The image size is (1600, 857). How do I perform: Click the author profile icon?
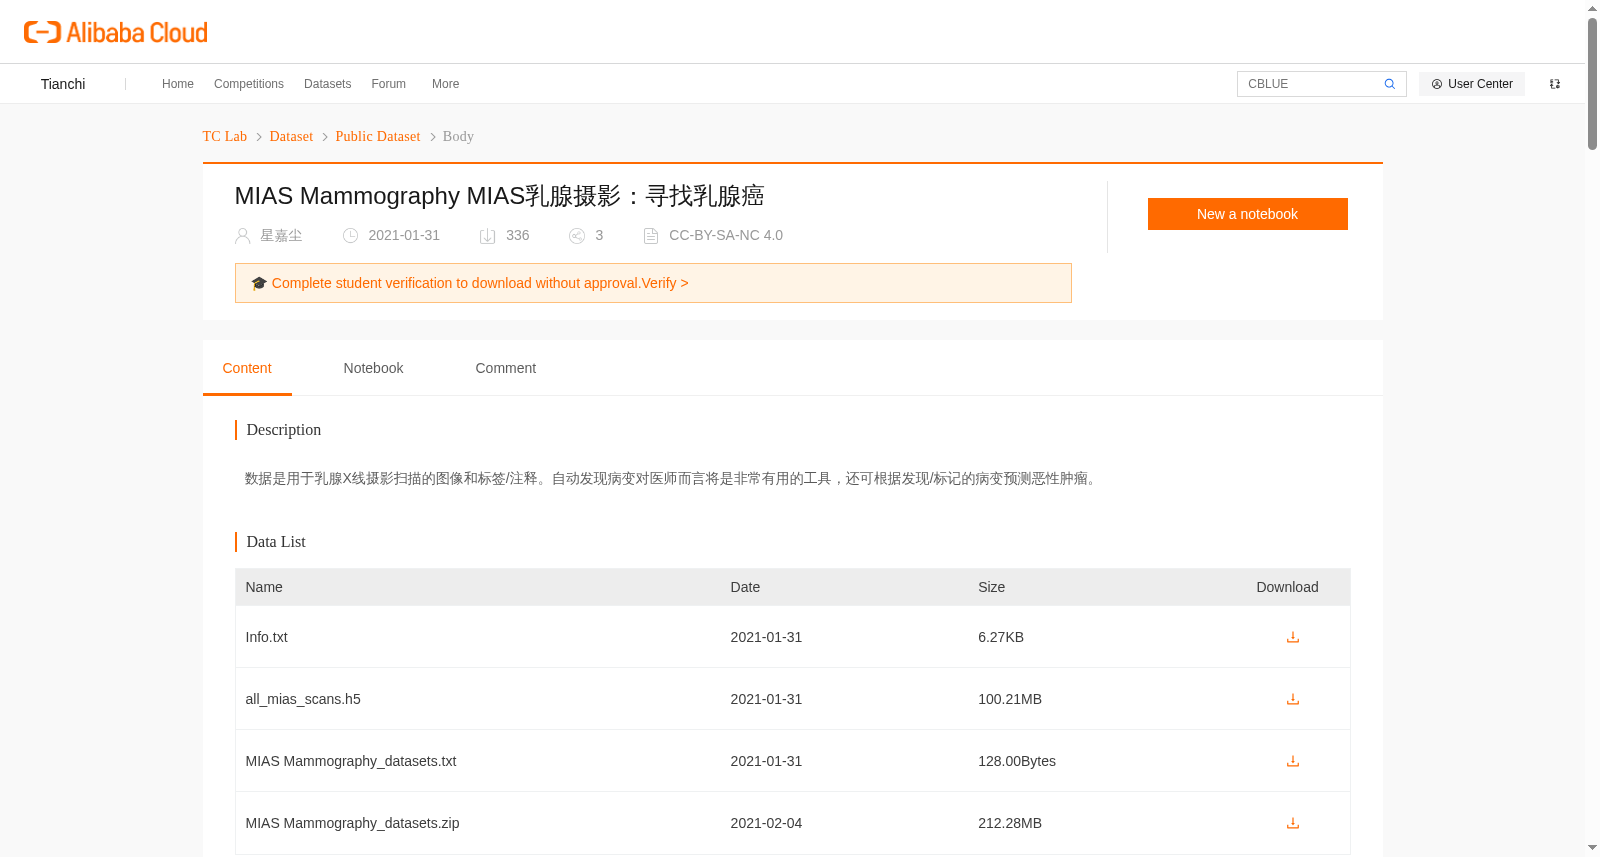(242, 236)
